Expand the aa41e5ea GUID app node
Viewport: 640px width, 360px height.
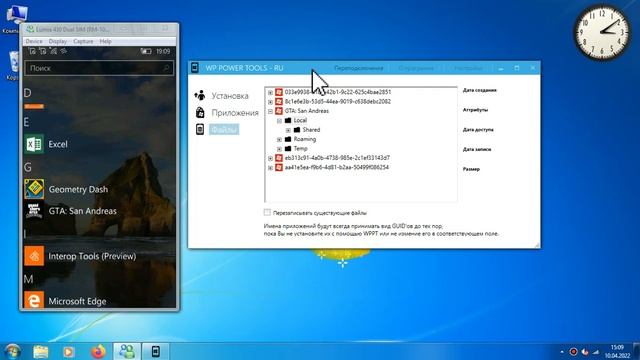[270, 168]
